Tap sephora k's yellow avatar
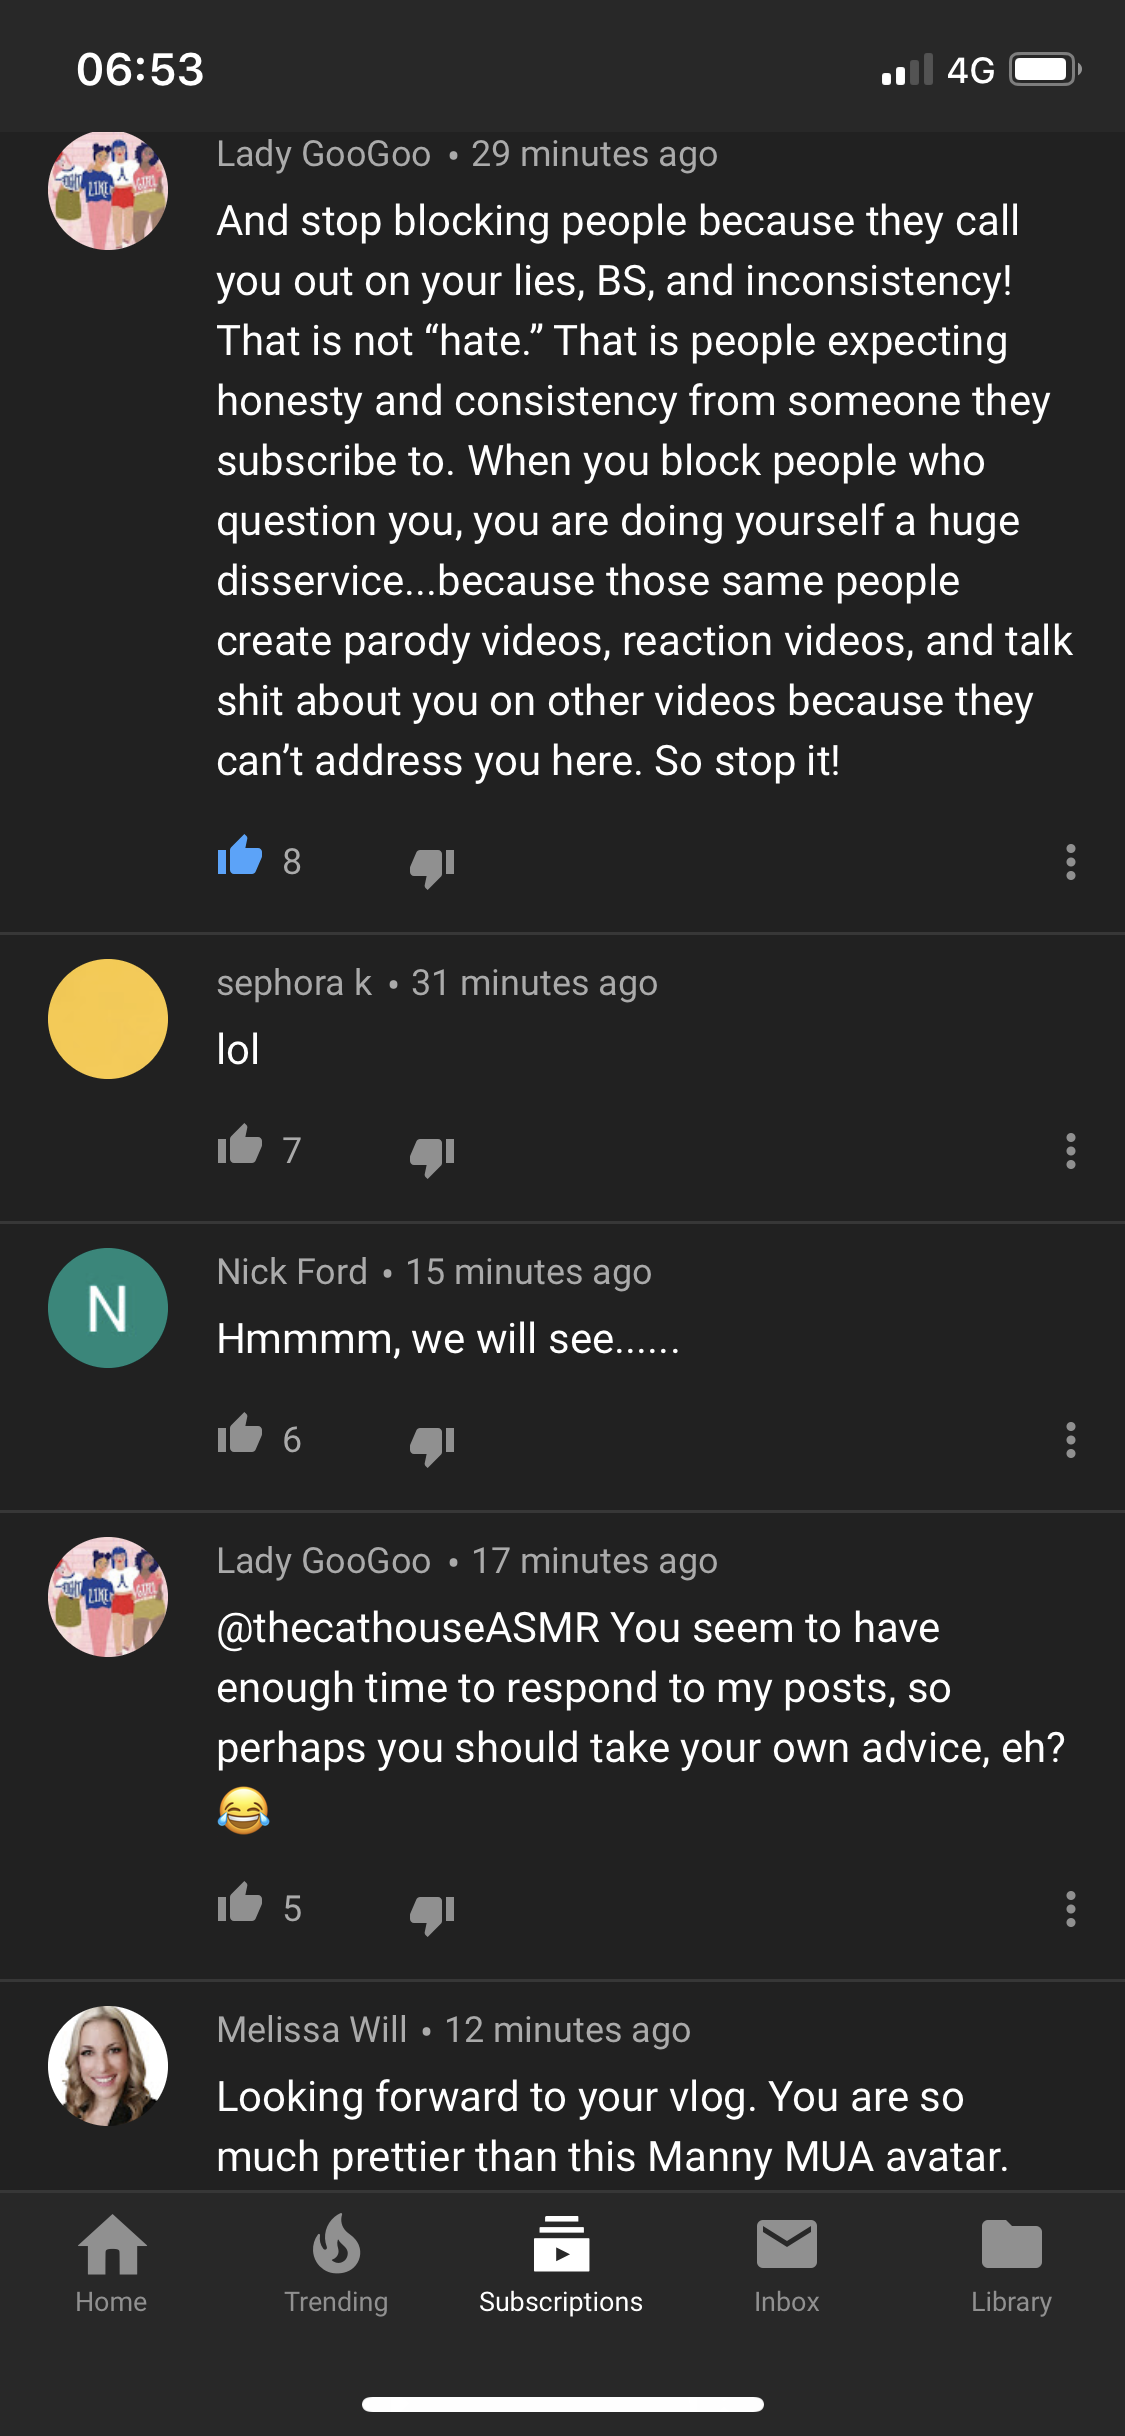 coord(108,1019)
